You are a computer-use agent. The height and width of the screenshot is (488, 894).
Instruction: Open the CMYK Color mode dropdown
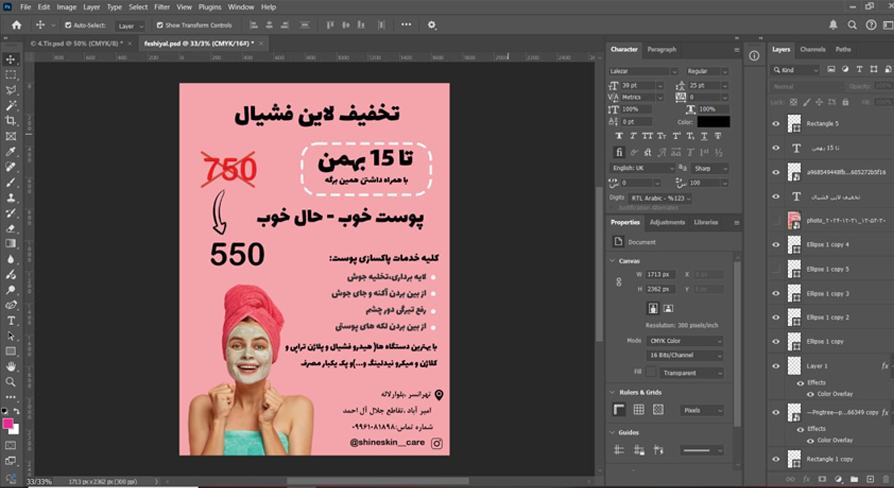coord(685,341)
